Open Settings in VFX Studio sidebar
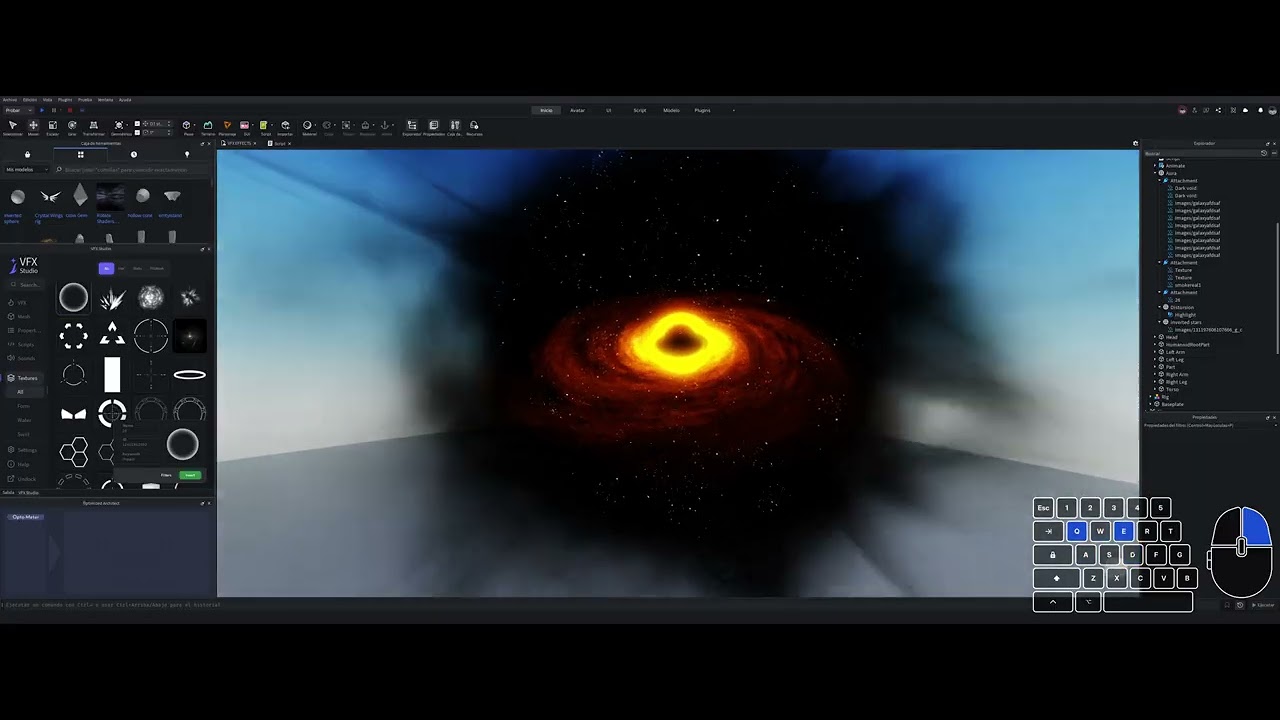 coord(23,450)
